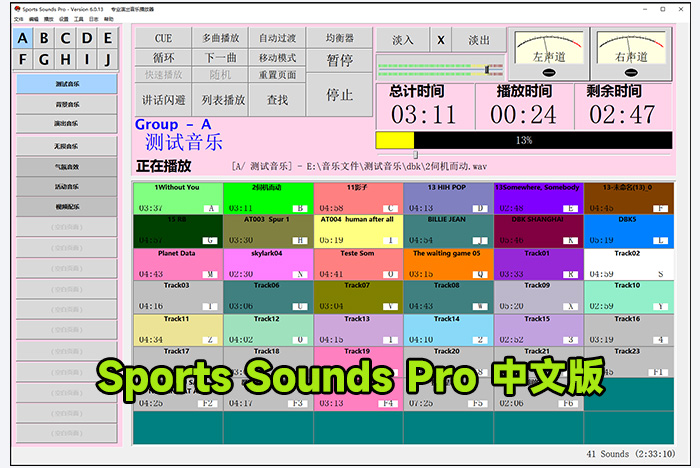The image size is (700, 468).
Task: Select the 气氛音效 page in sidebar
Action: pyautogui.click(x=67, y=167)
